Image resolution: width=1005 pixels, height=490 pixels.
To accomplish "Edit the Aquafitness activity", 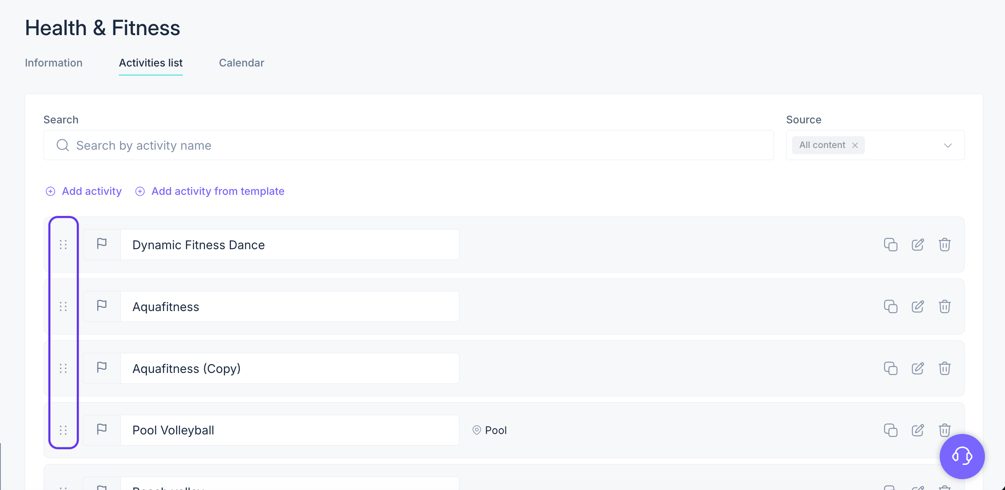I will [x=918, y=306].
